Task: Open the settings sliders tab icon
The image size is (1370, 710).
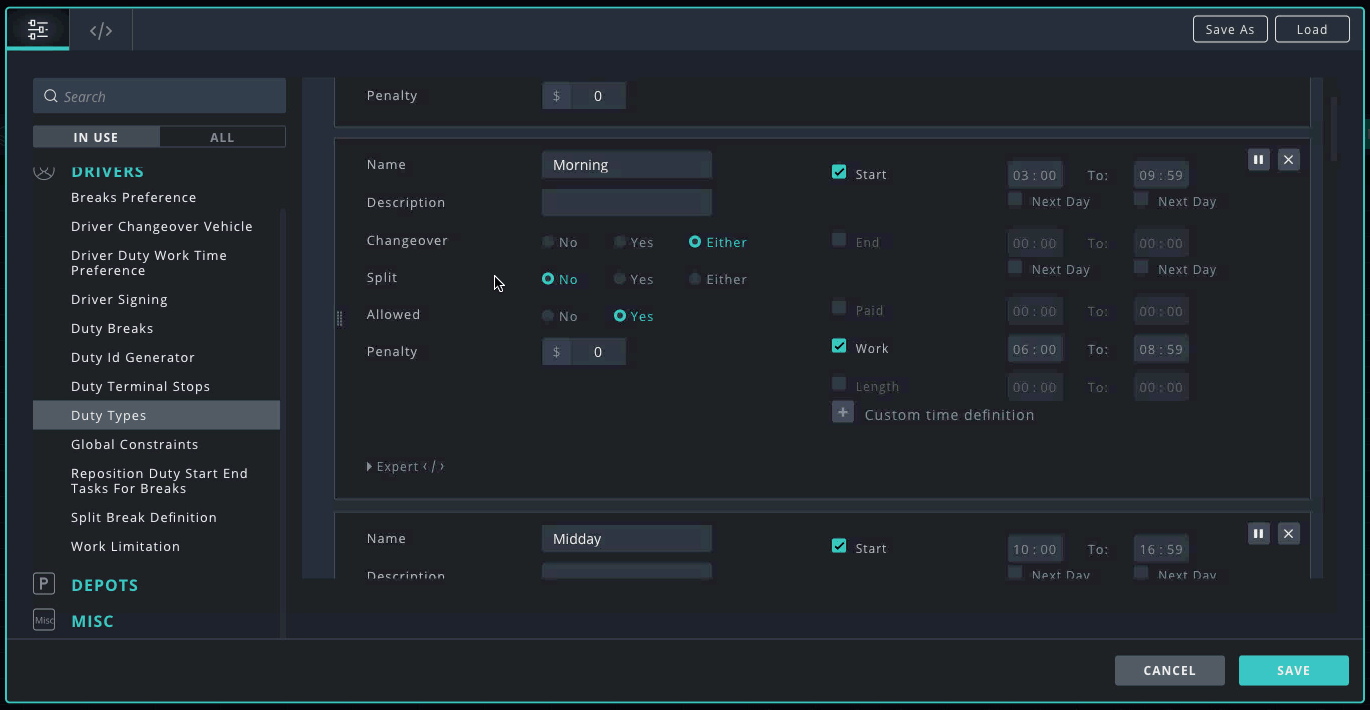Action: tap(38, 30)
